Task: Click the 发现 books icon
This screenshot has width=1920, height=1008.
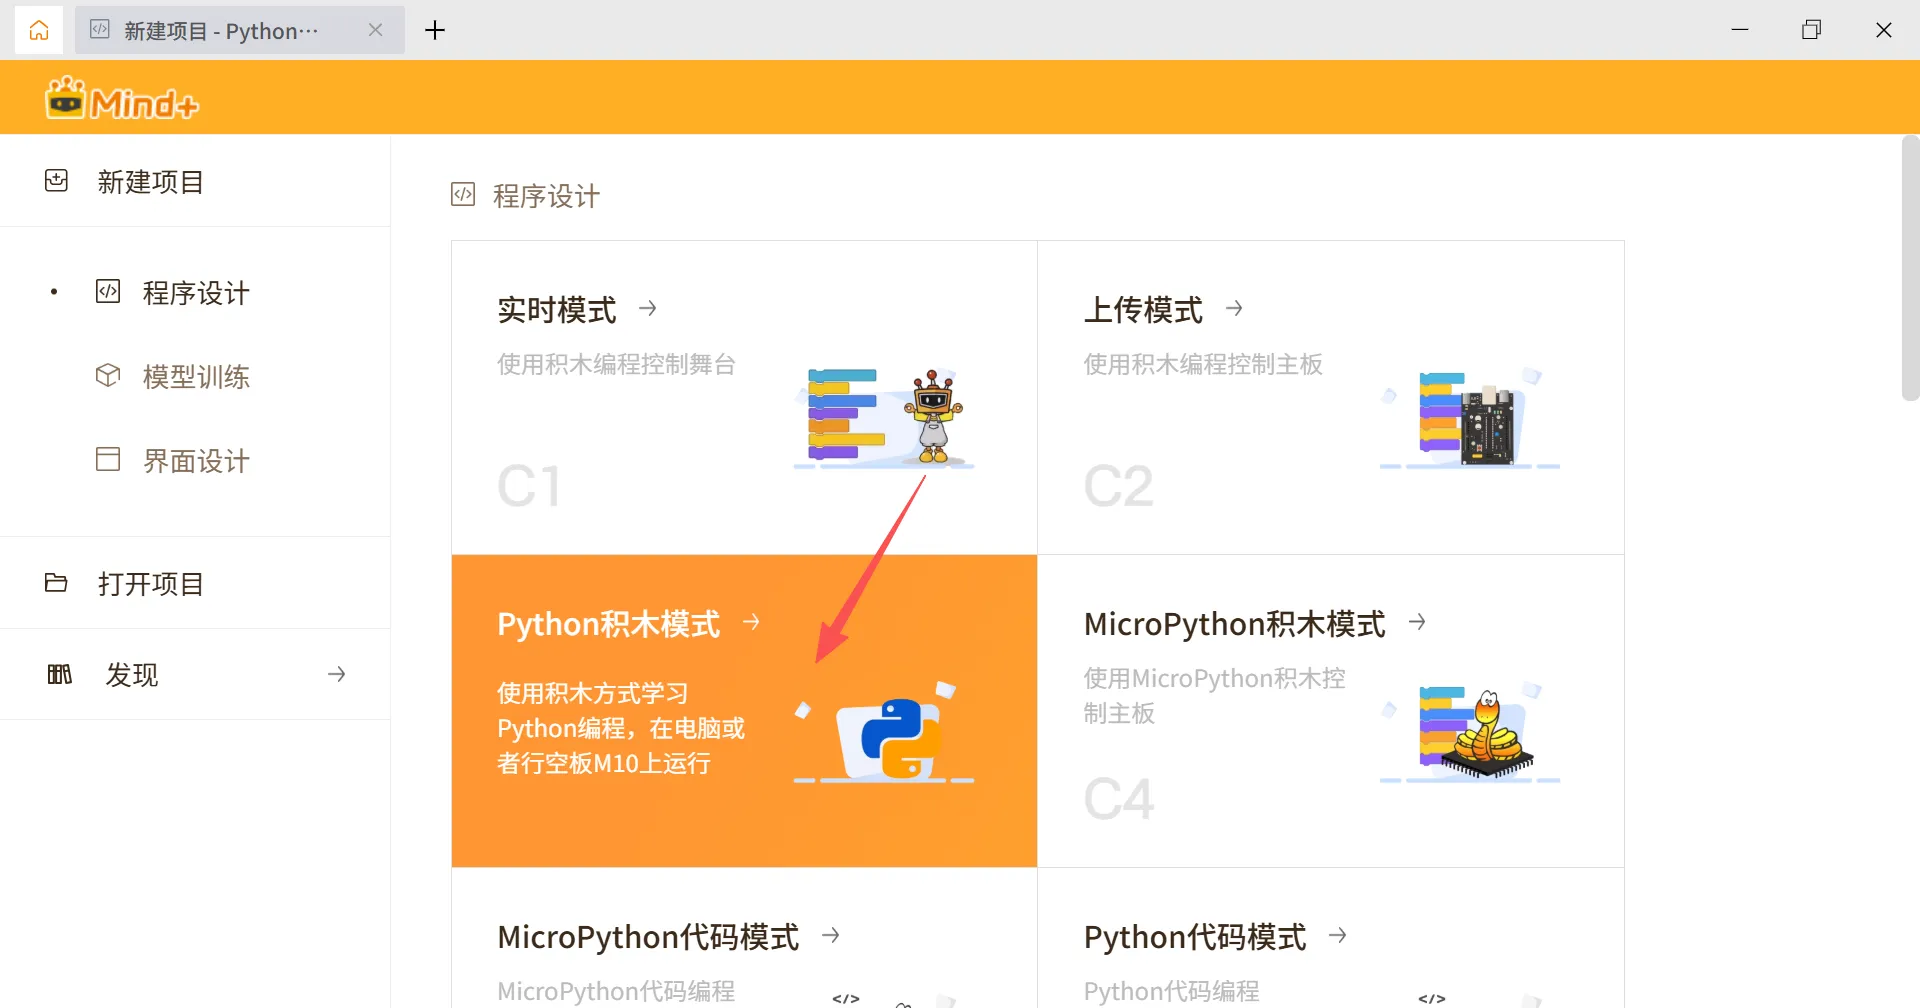Action: point(60,674)
